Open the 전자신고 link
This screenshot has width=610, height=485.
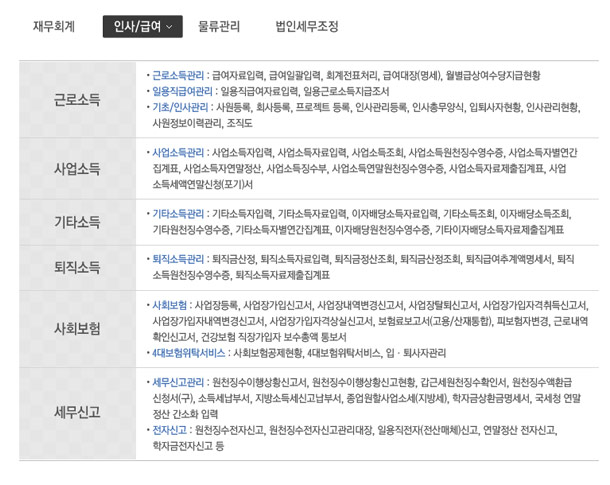tap(170, 430)
